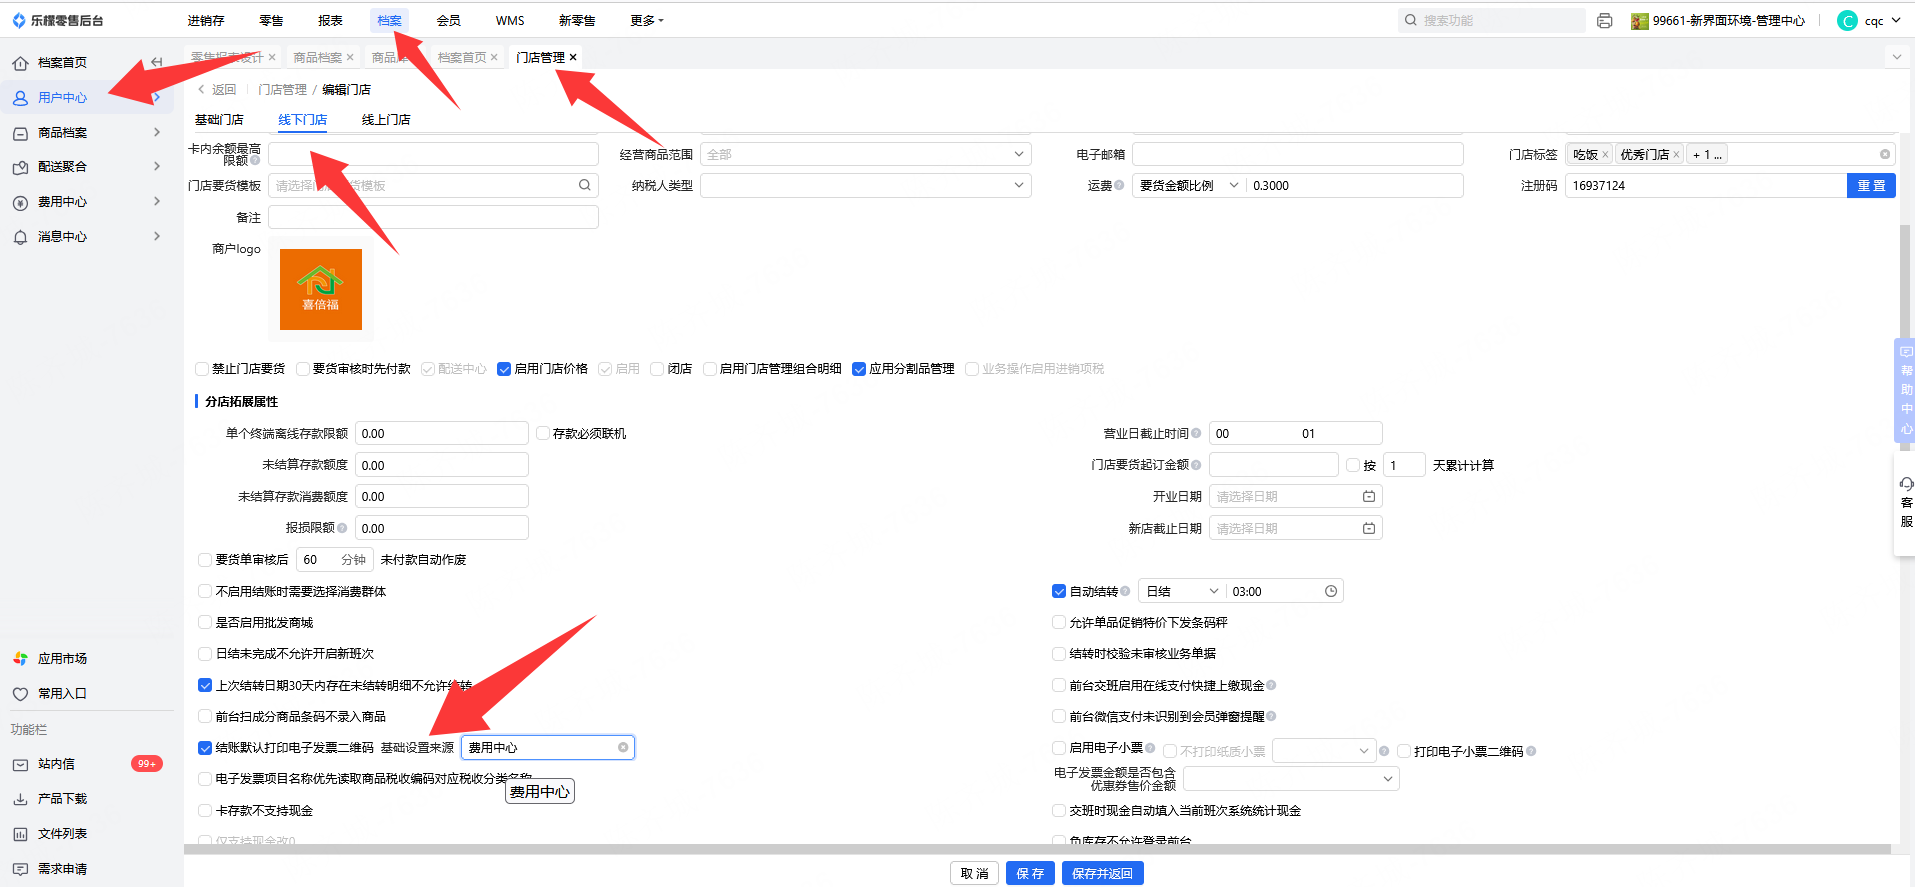Image resolution: width=1915 pixels, height=887 pixels.
Task: Switch to 线上门店 tab
Action: pos(386,120)
